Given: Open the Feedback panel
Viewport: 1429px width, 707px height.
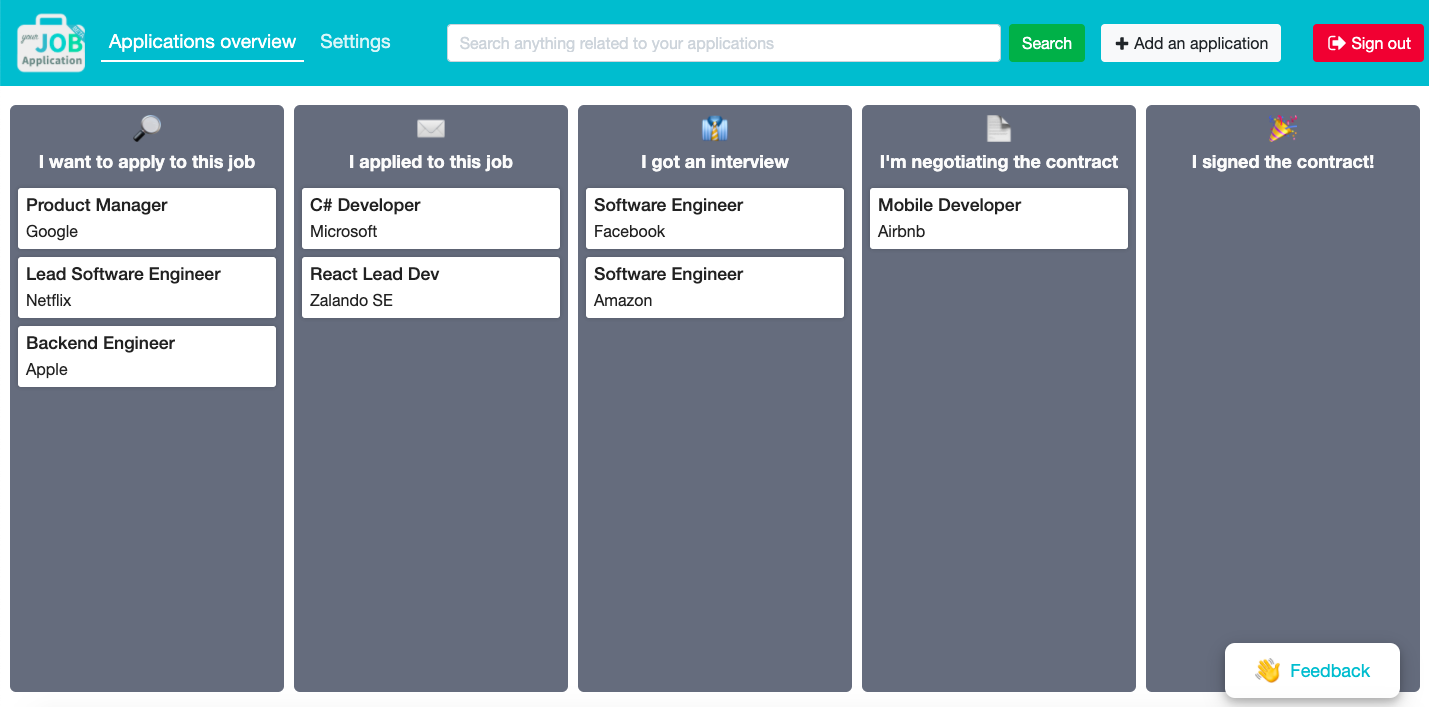Looking at the screenshot, I should coord(1312,670).
